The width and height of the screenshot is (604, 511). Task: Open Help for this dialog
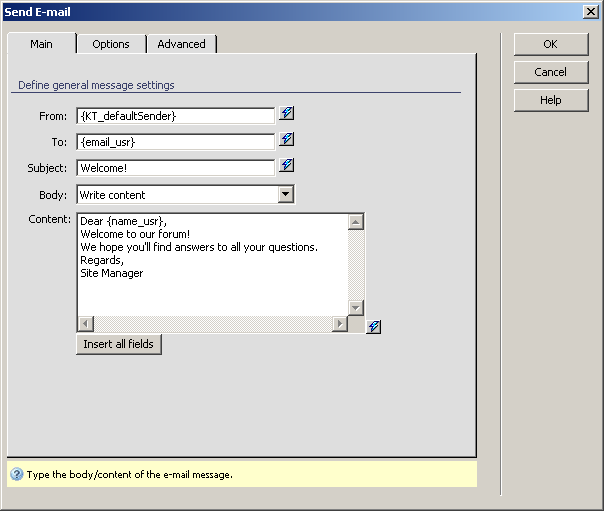550,100
